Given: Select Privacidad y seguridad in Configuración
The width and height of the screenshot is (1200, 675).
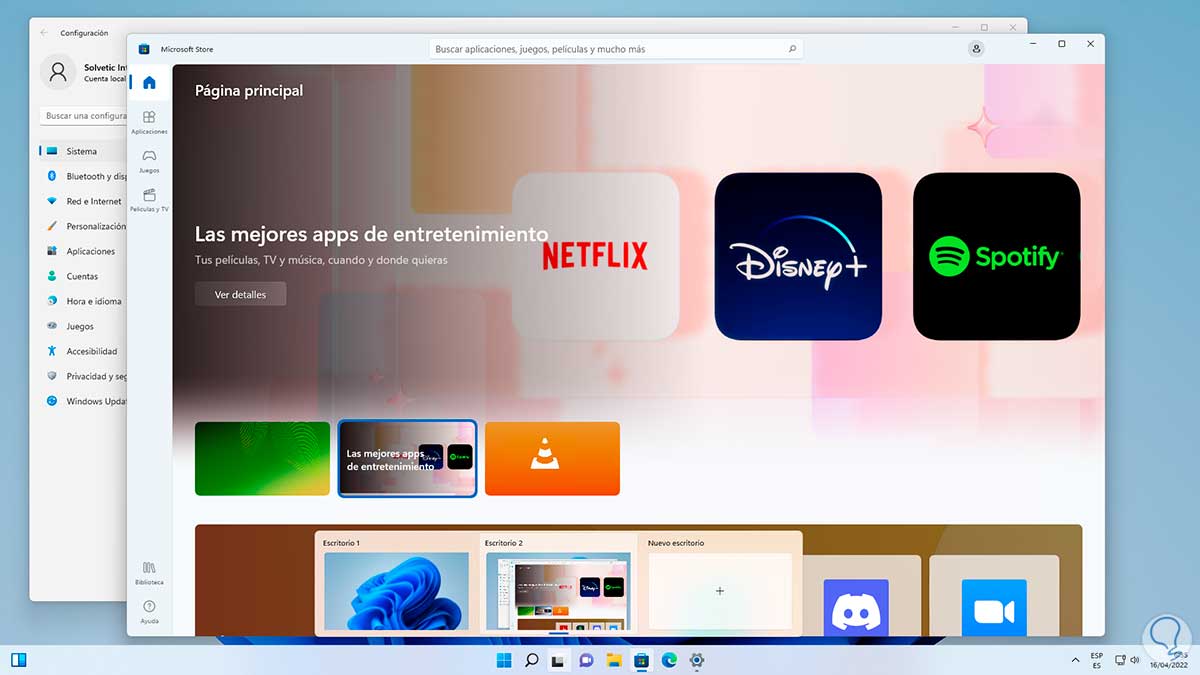Looking at the screenshot, I should [x=83, y=377].
